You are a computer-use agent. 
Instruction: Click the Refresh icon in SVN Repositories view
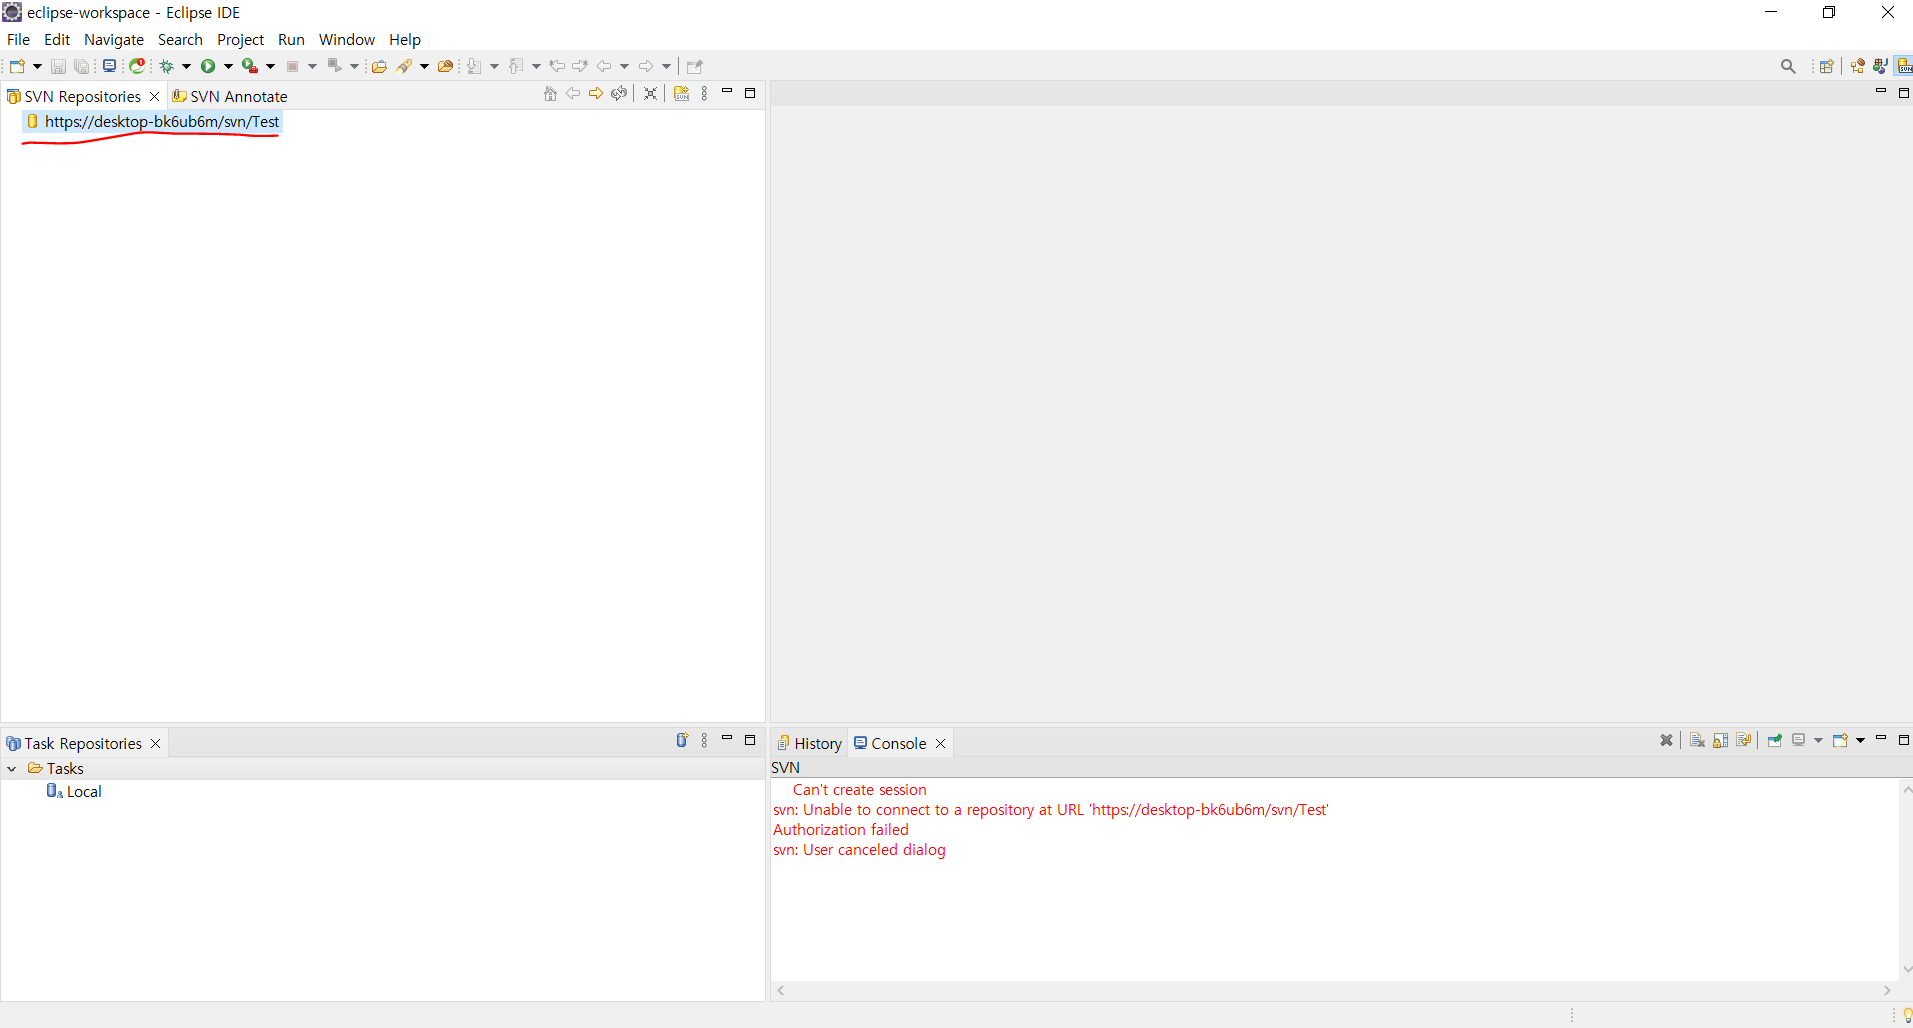[620, 94]
